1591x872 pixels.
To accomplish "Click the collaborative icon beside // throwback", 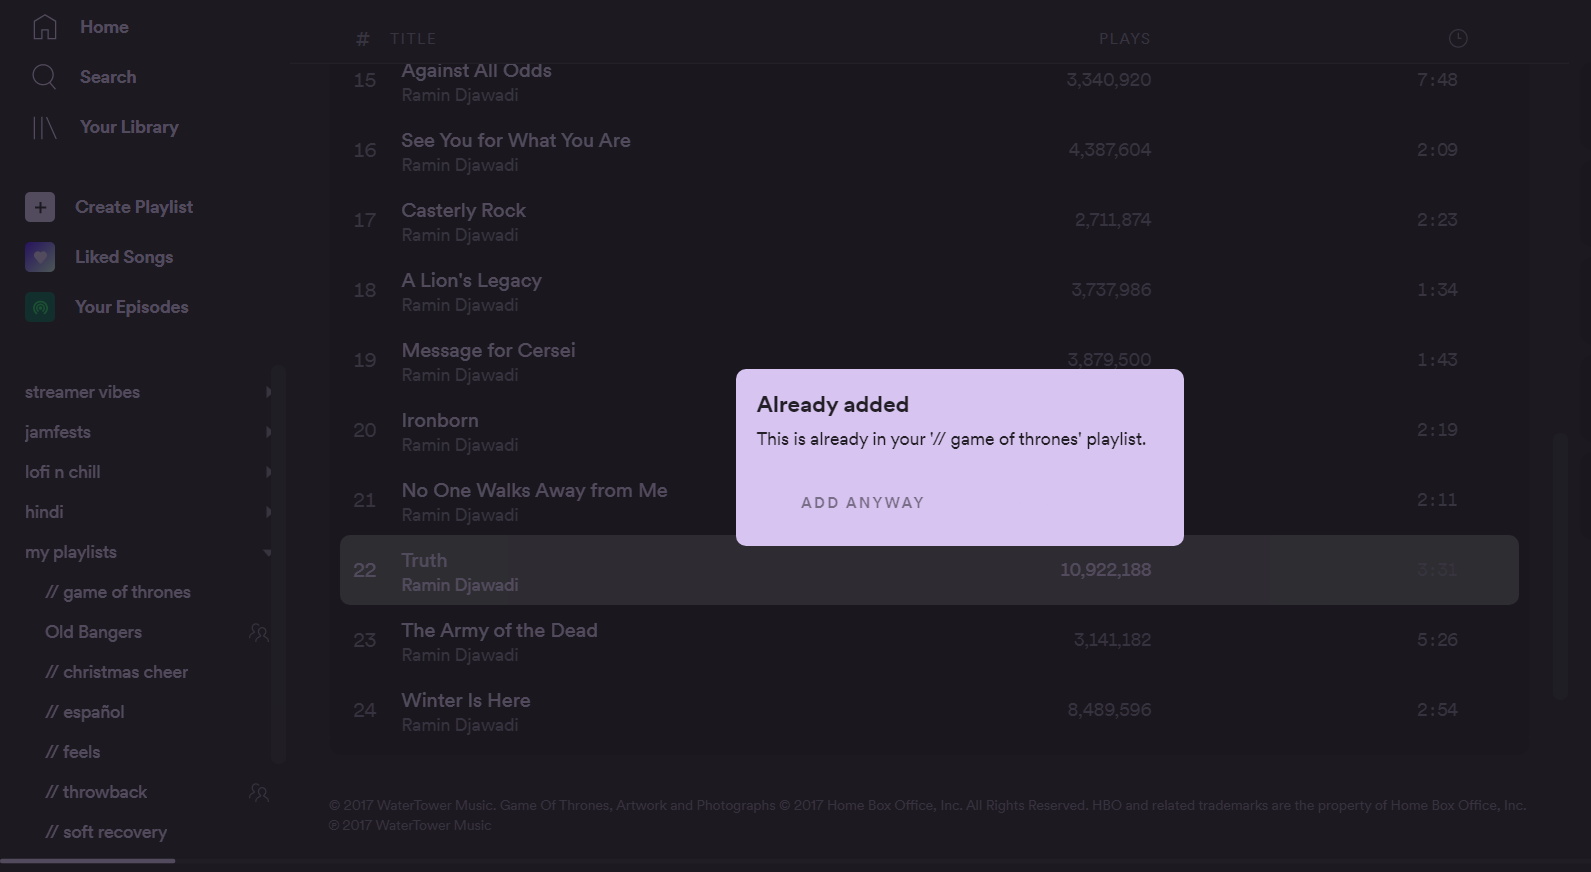I will point(258,791).
